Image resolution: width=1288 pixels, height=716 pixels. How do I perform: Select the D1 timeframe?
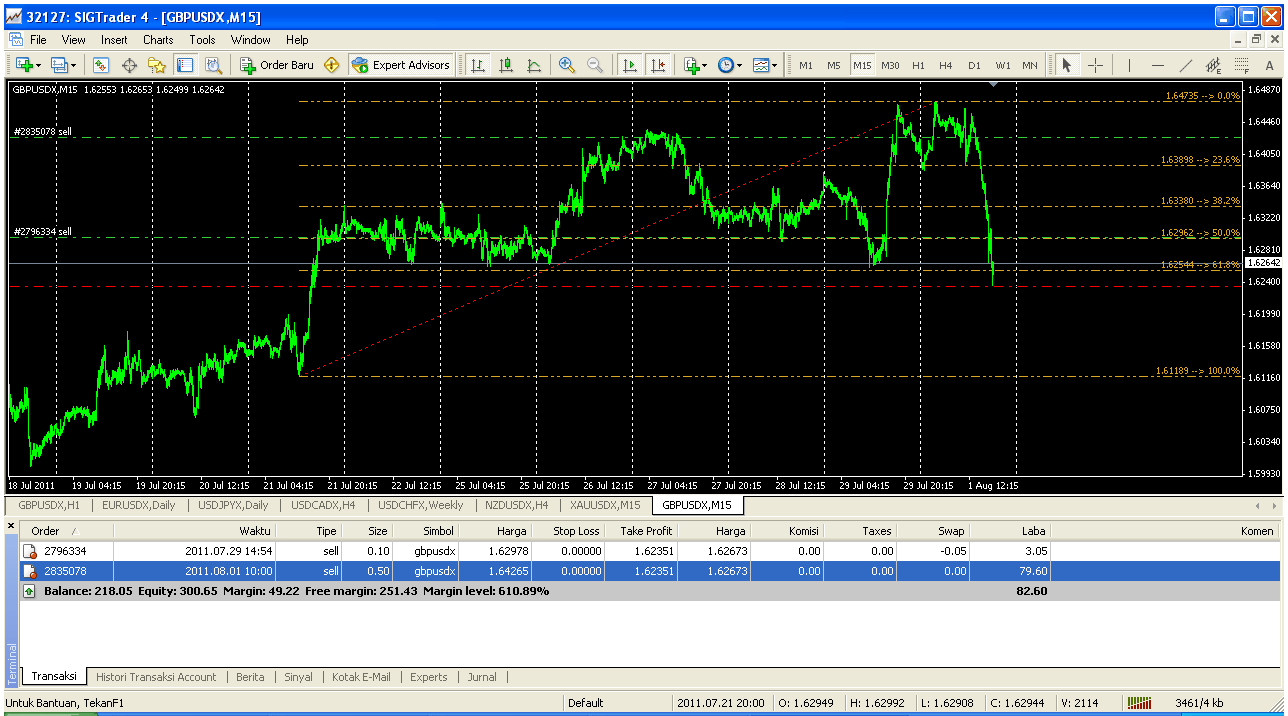coord(974,65)
